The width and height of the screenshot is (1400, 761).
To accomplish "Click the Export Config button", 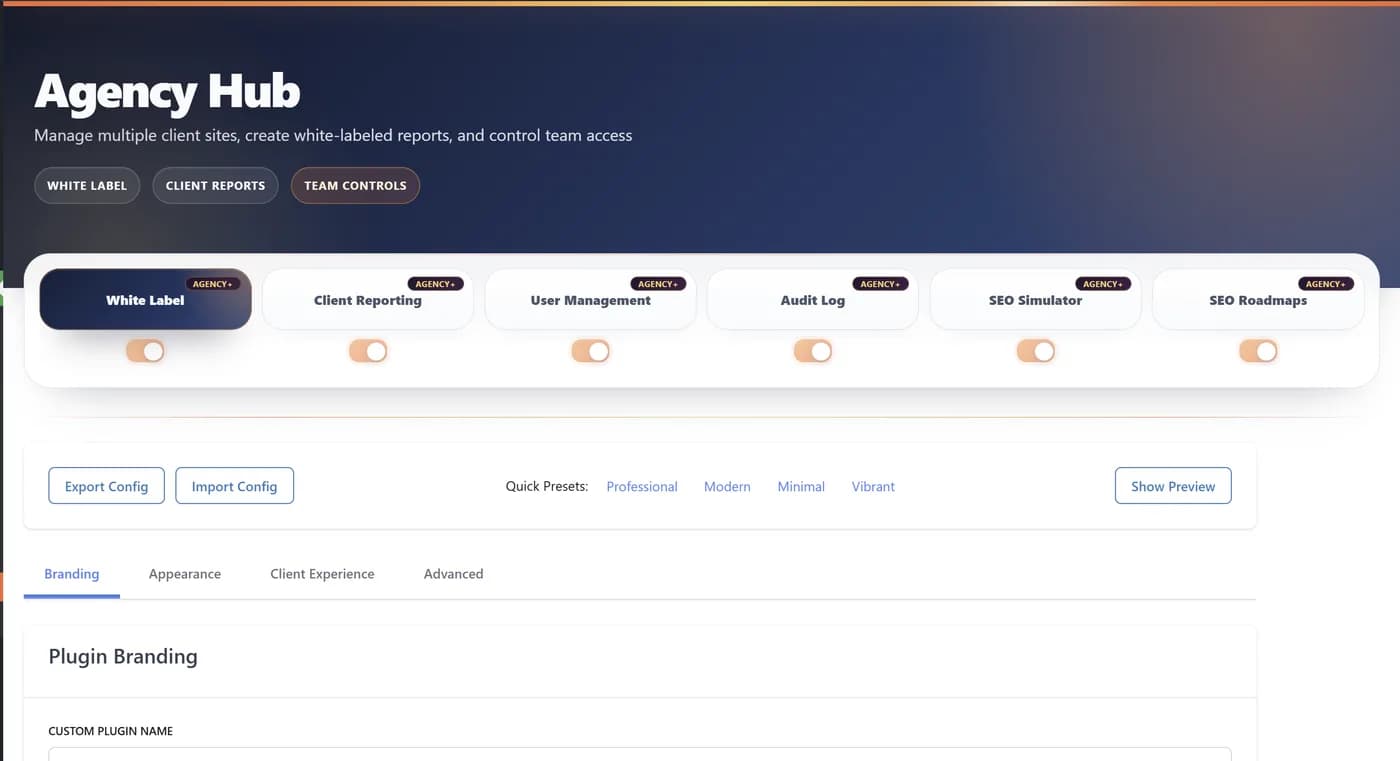I will coord(106,486).
